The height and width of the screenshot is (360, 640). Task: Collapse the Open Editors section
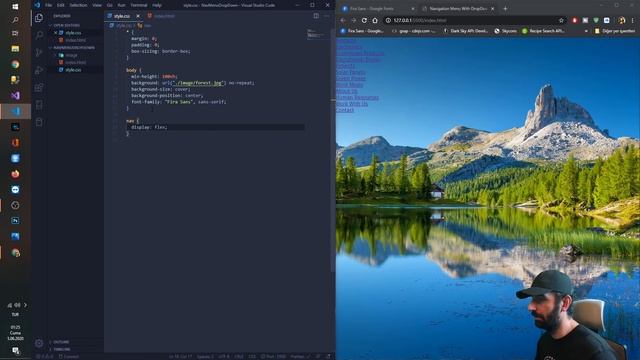click(66, 25)
